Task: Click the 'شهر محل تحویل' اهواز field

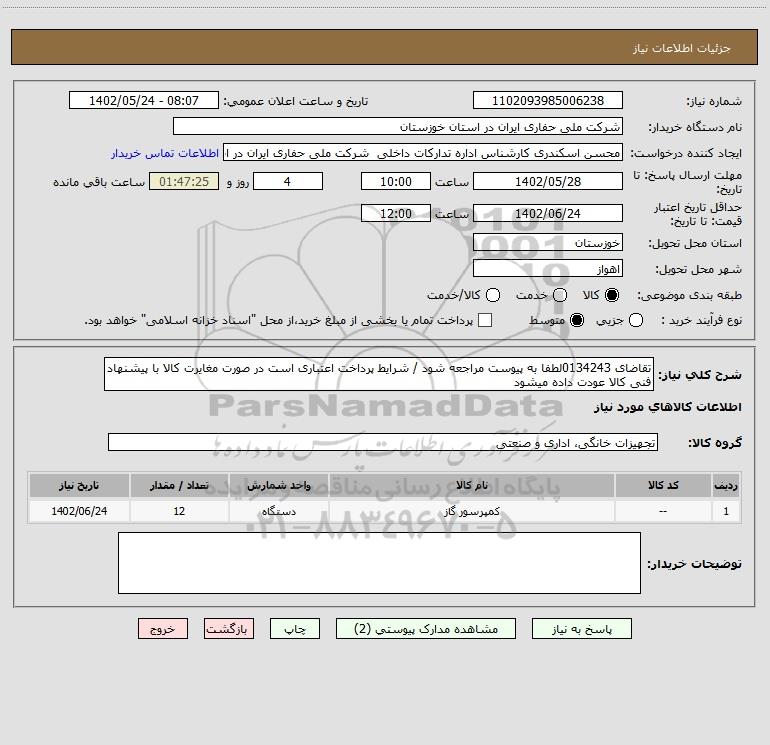Action: [x=547, y=268]
